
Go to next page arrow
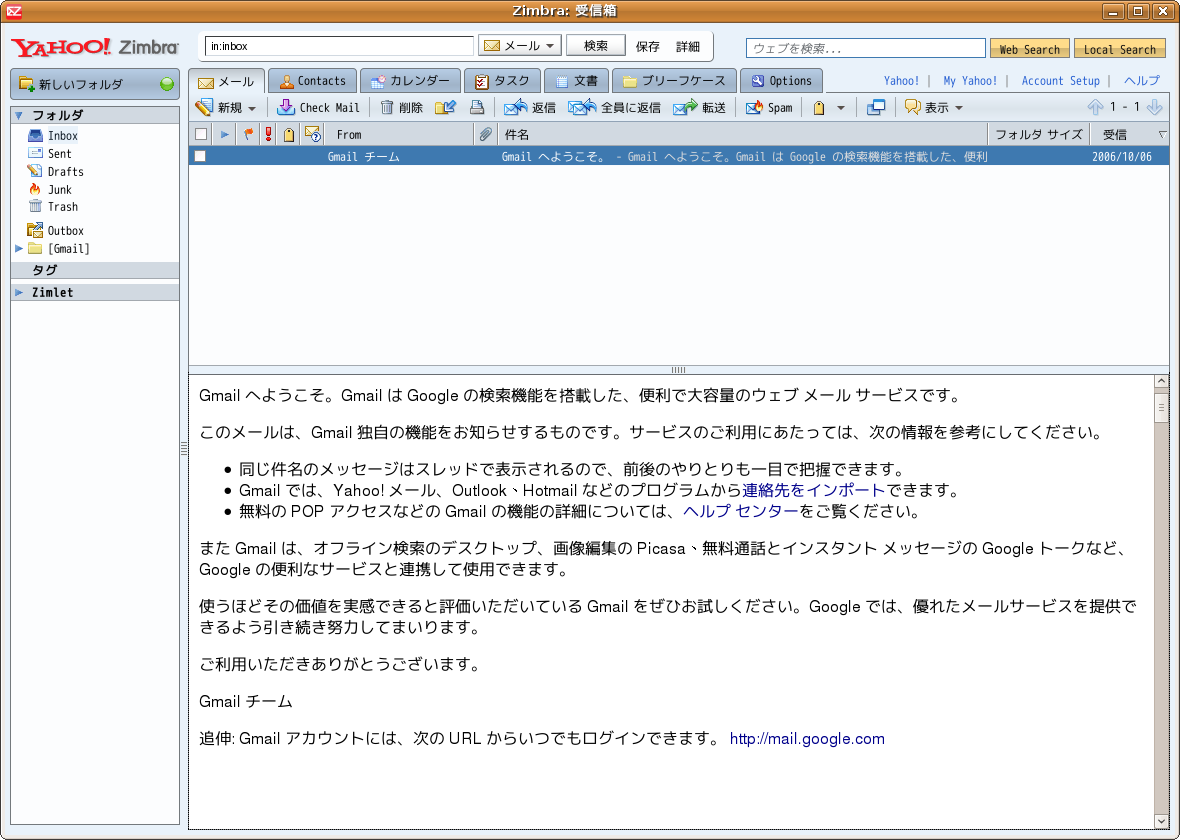1154,107
